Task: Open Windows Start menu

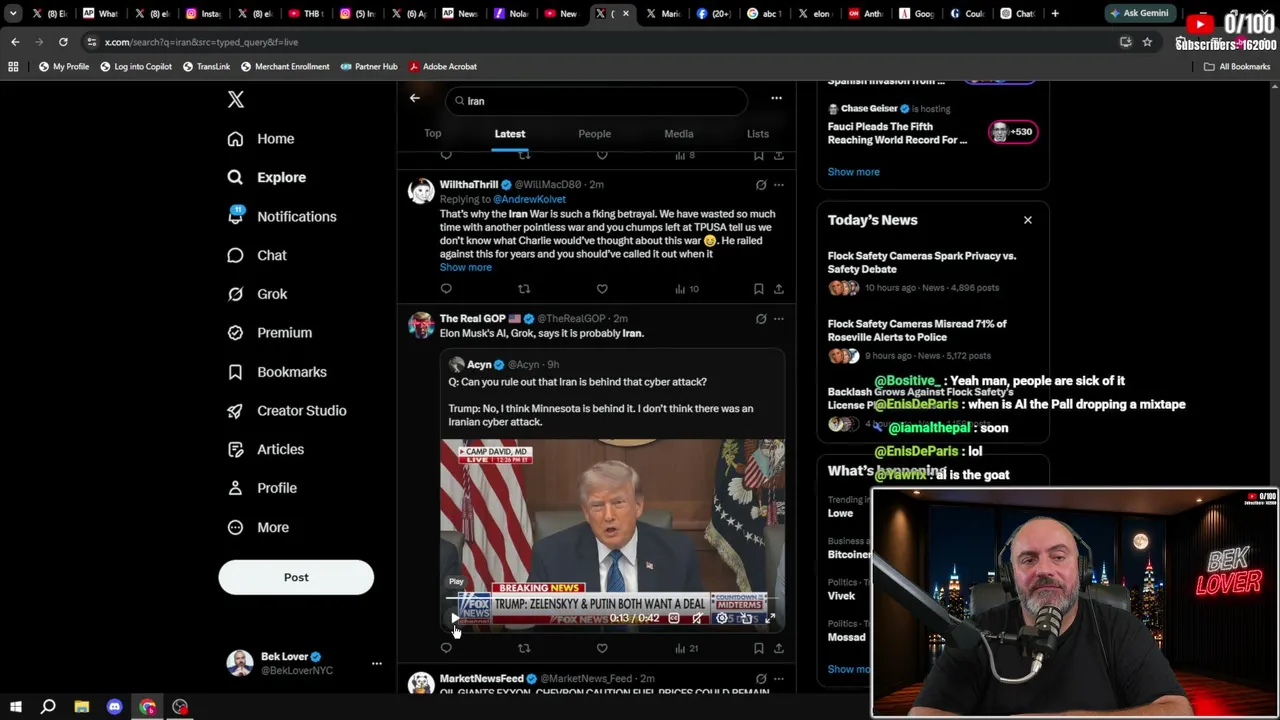Action: (x=15, y=707)
